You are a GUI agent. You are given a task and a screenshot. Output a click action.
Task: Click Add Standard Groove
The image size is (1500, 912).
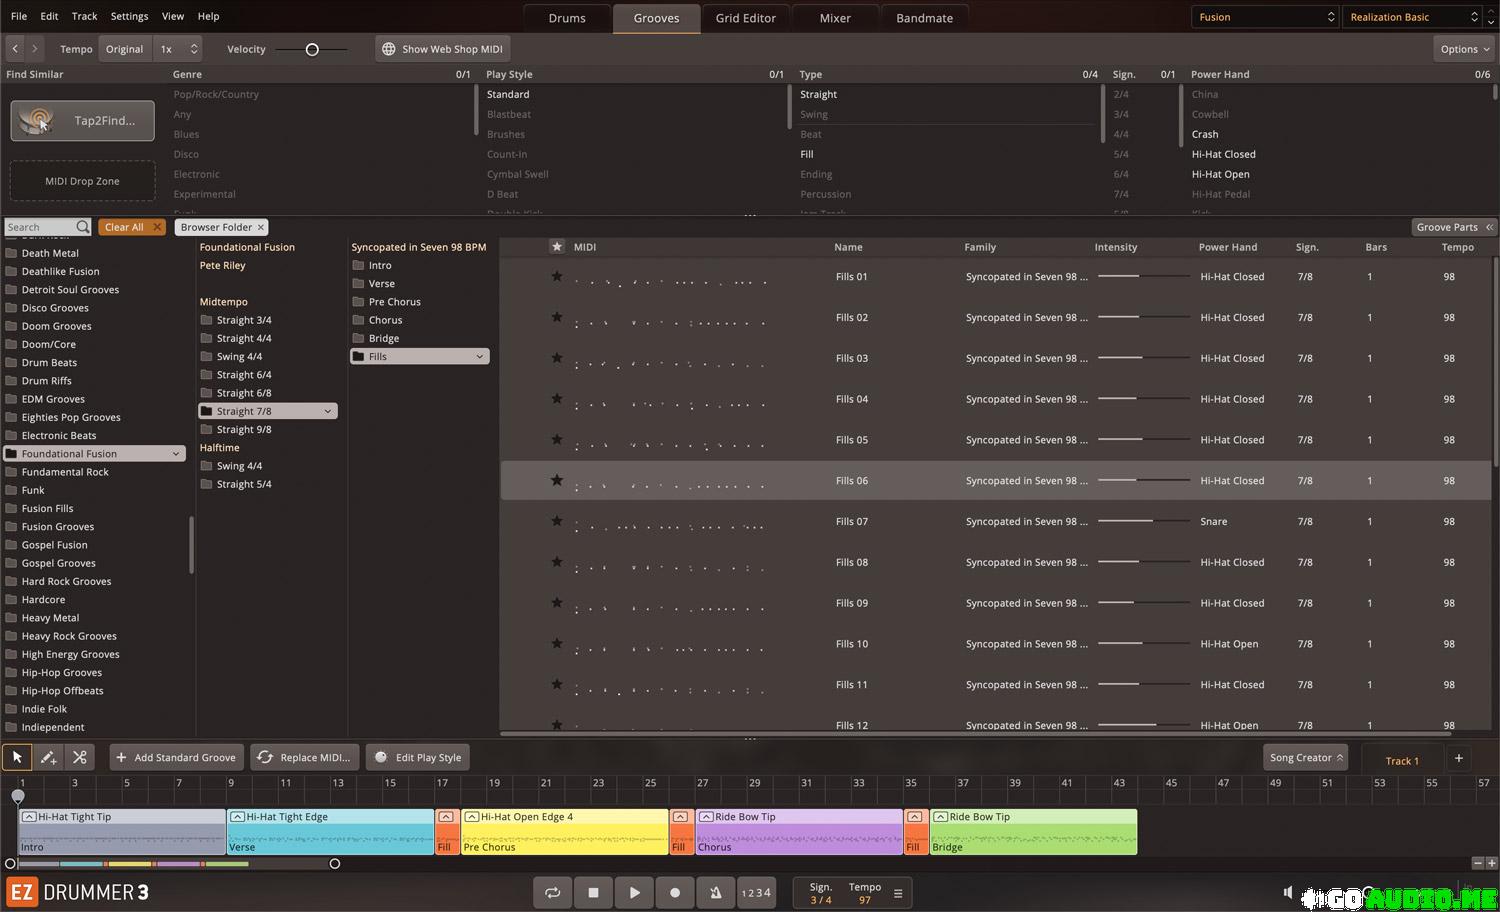click(x=176, y=757)
